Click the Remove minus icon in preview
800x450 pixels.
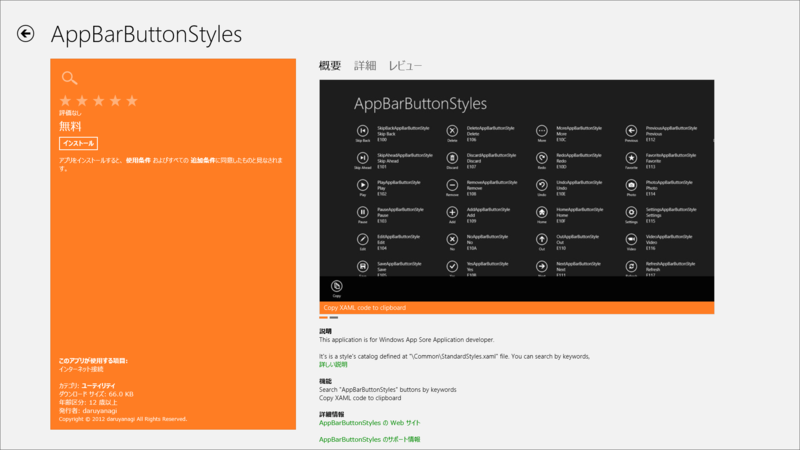452,185
